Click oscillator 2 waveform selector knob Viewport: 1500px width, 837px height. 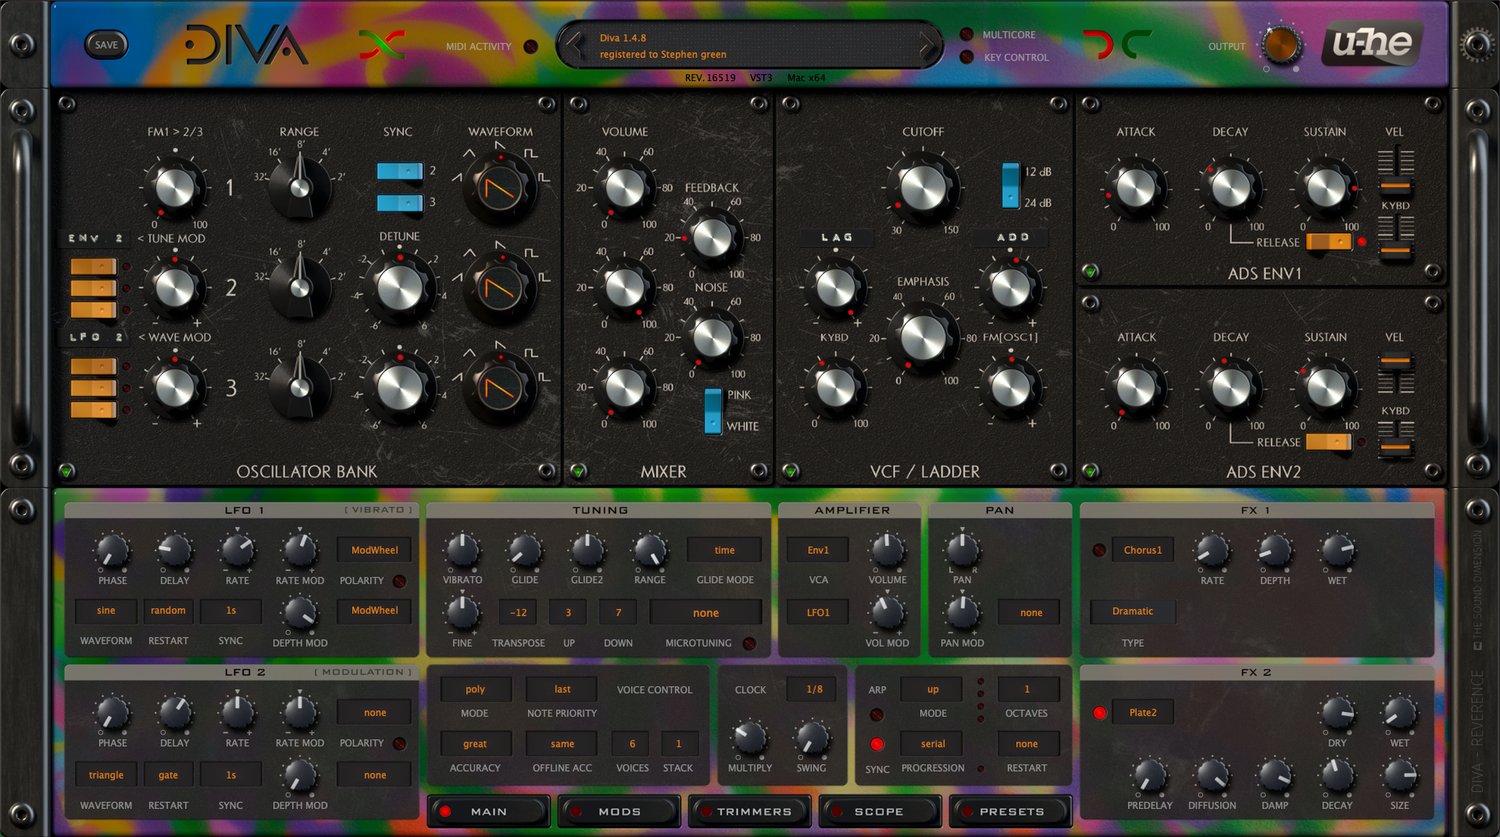pyautogui.click(x=500, y=288)
